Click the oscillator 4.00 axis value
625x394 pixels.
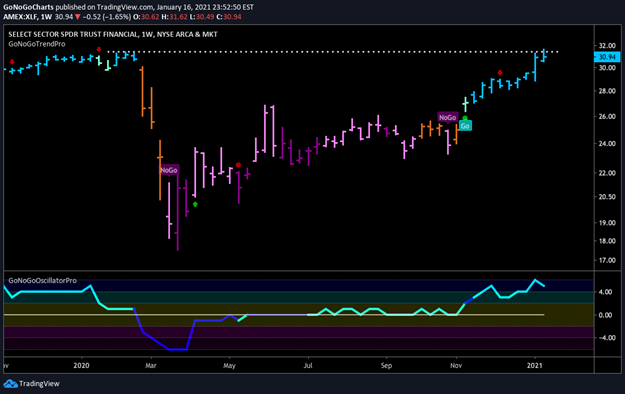coord(605,292)
